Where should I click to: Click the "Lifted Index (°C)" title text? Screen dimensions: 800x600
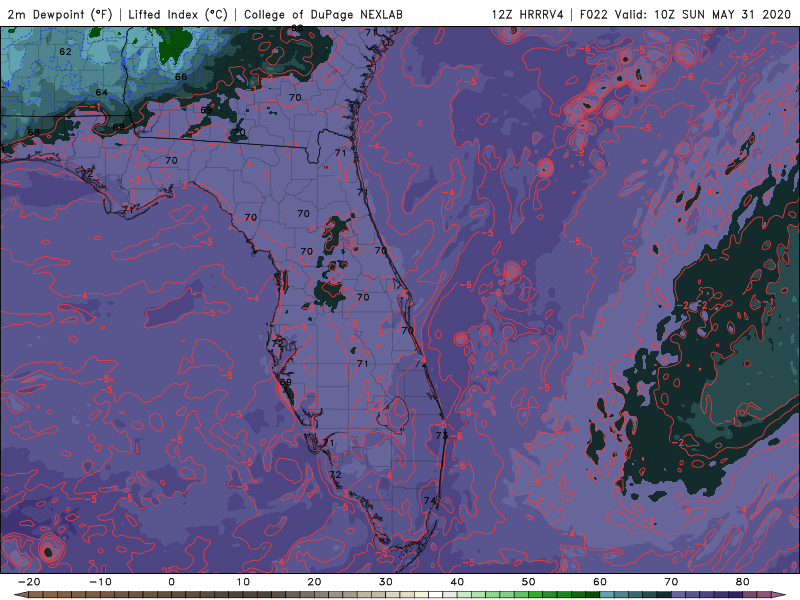[178, 15]
